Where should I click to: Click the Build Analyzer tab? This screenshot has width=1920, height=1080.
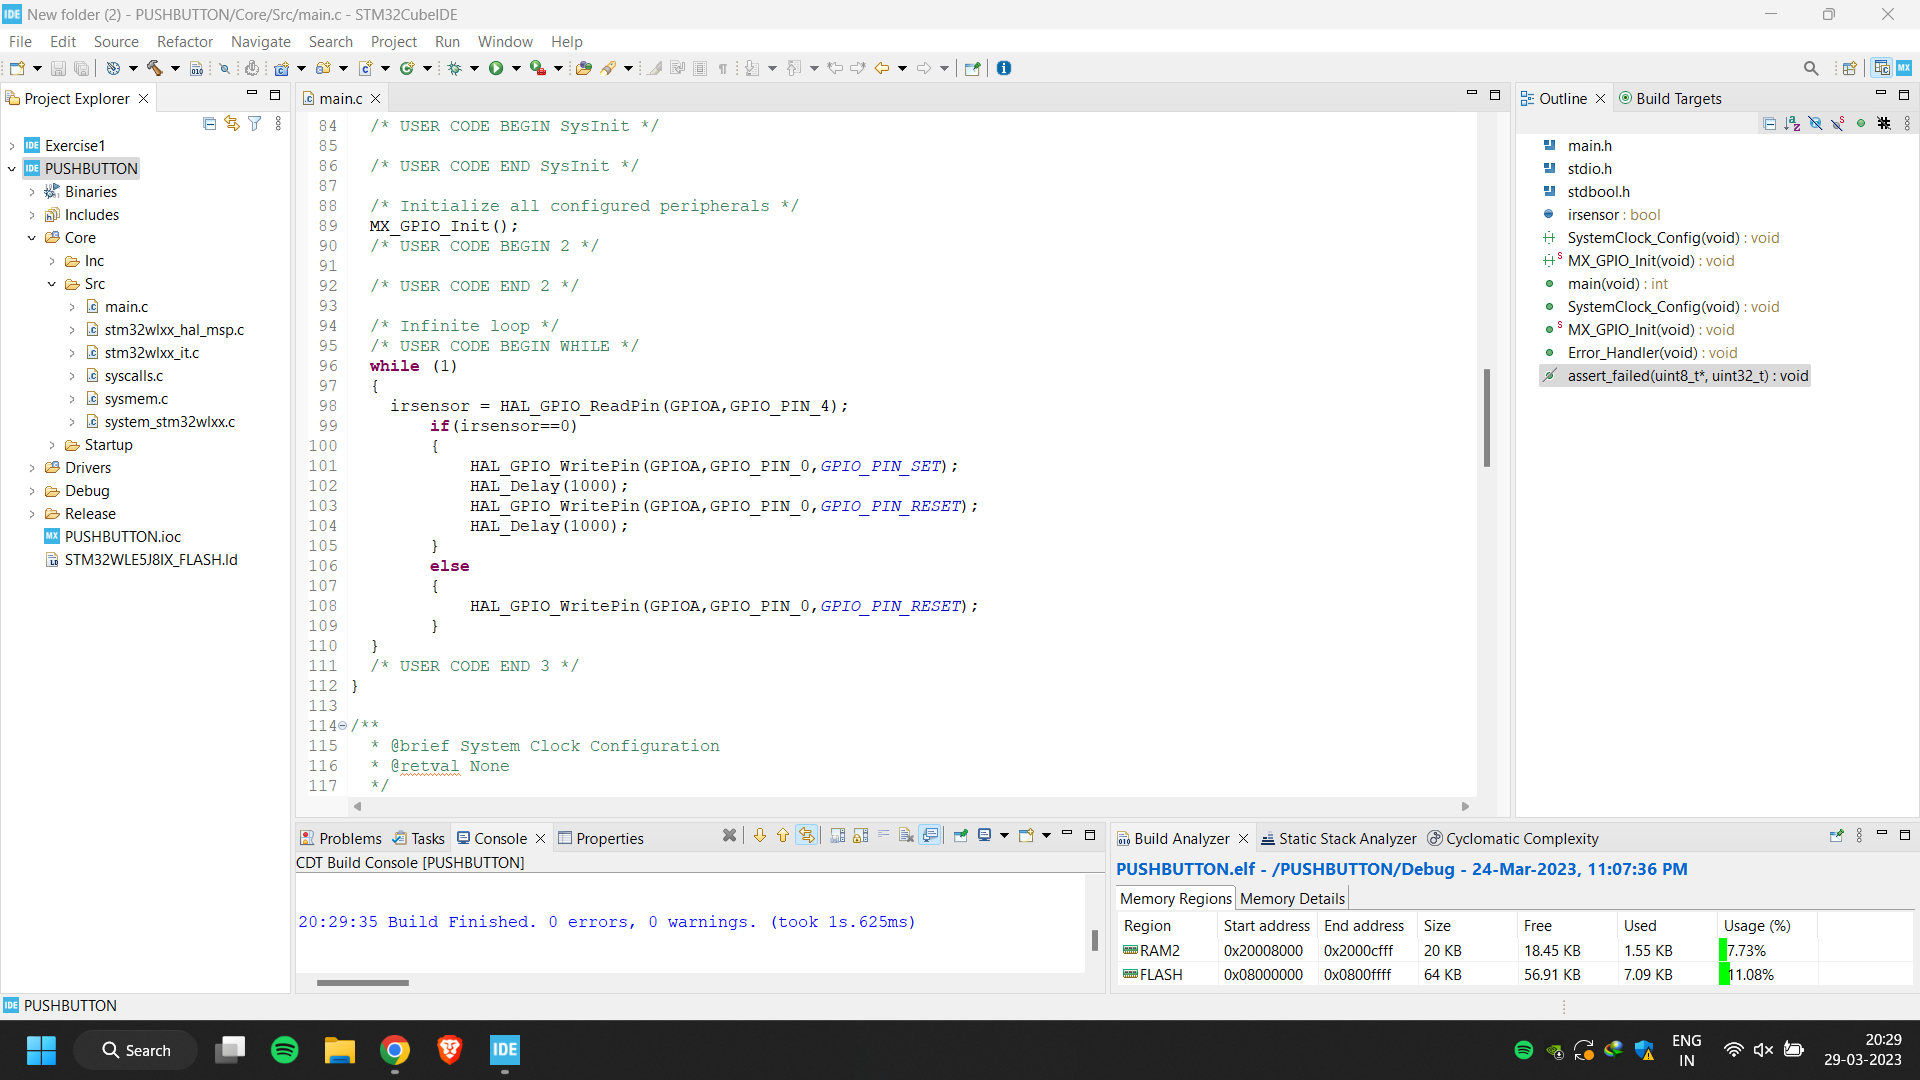pyautogui.click(x=1180, y=839)
